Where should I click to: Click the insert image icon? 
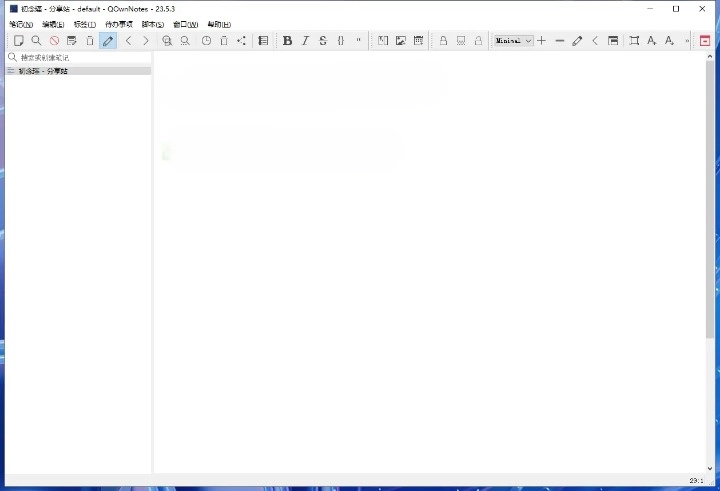click(400, 41)
